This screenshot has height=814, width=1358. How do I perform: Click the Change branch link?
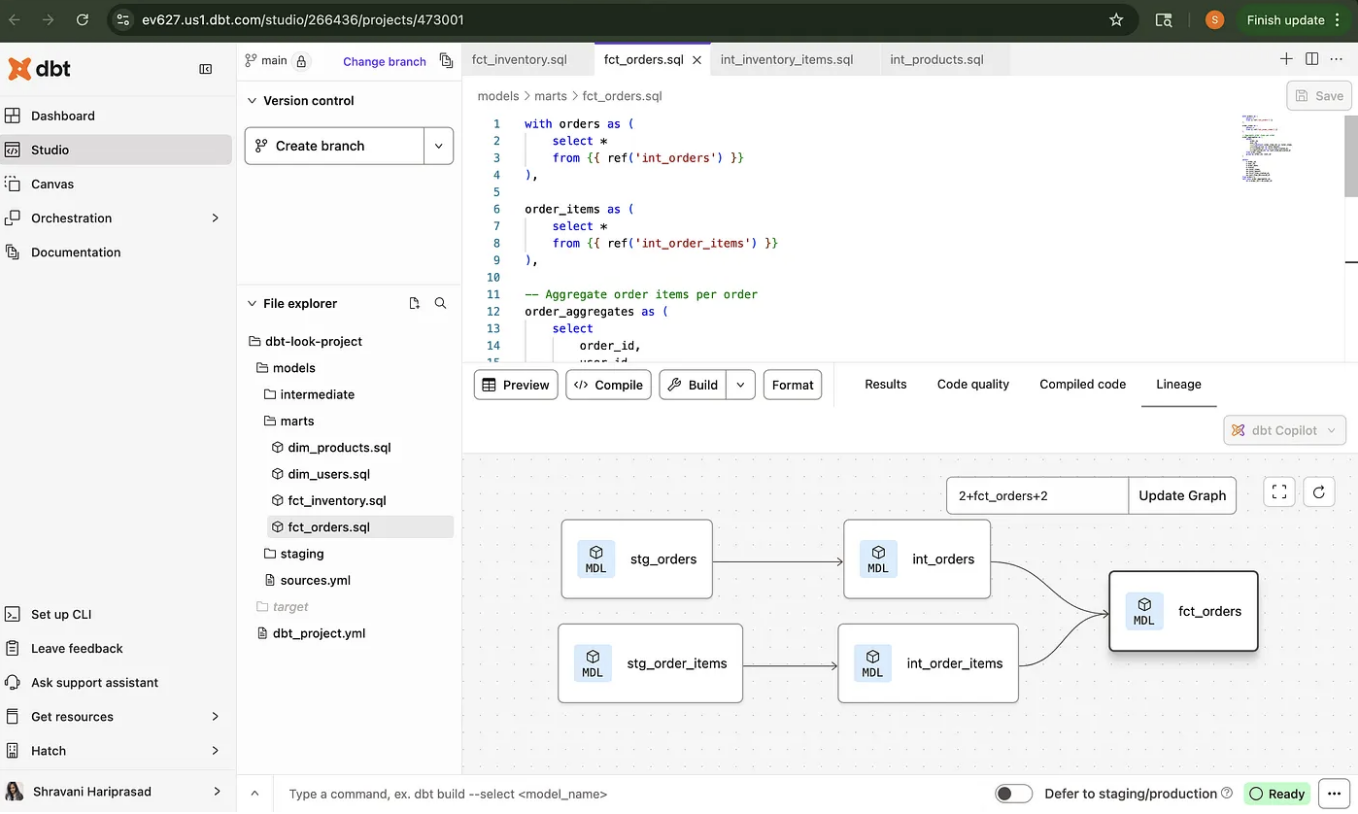[x=384, y=62]
